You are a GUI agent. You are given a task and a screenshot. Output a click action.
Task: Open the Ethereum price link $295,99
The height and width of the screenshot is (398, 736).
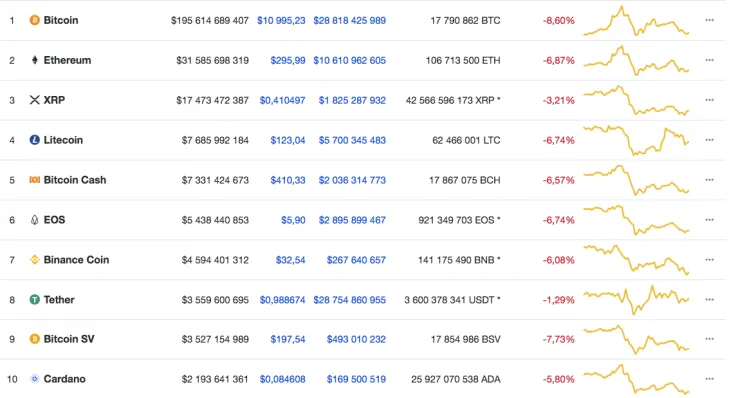[288, 61]
